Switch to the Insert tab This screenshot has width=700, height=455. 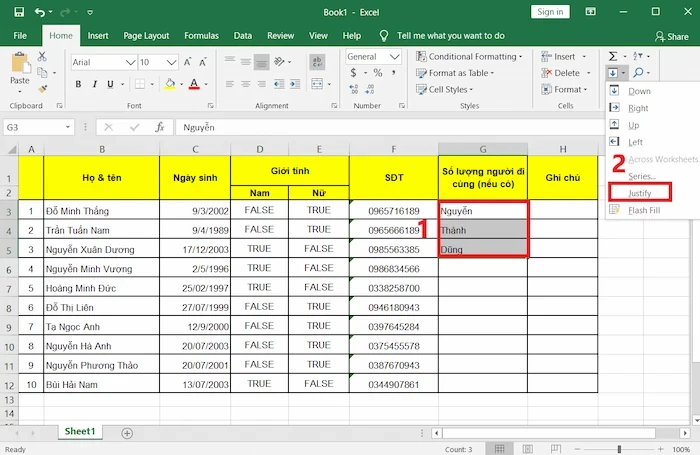98,36
